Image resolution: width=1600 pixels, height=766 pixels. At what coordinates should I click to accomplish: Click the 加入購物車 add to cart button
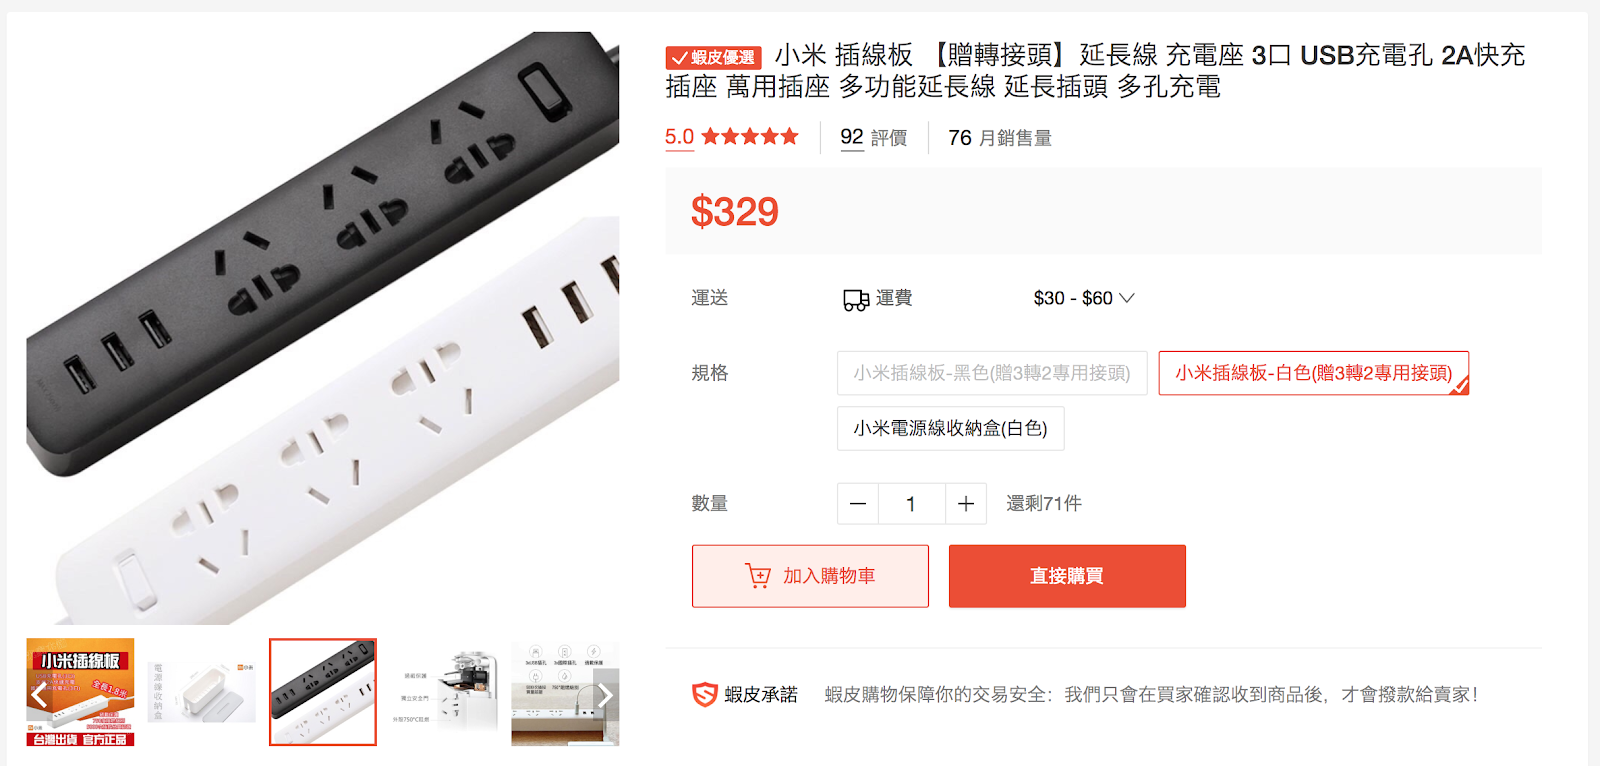(811, 576)
